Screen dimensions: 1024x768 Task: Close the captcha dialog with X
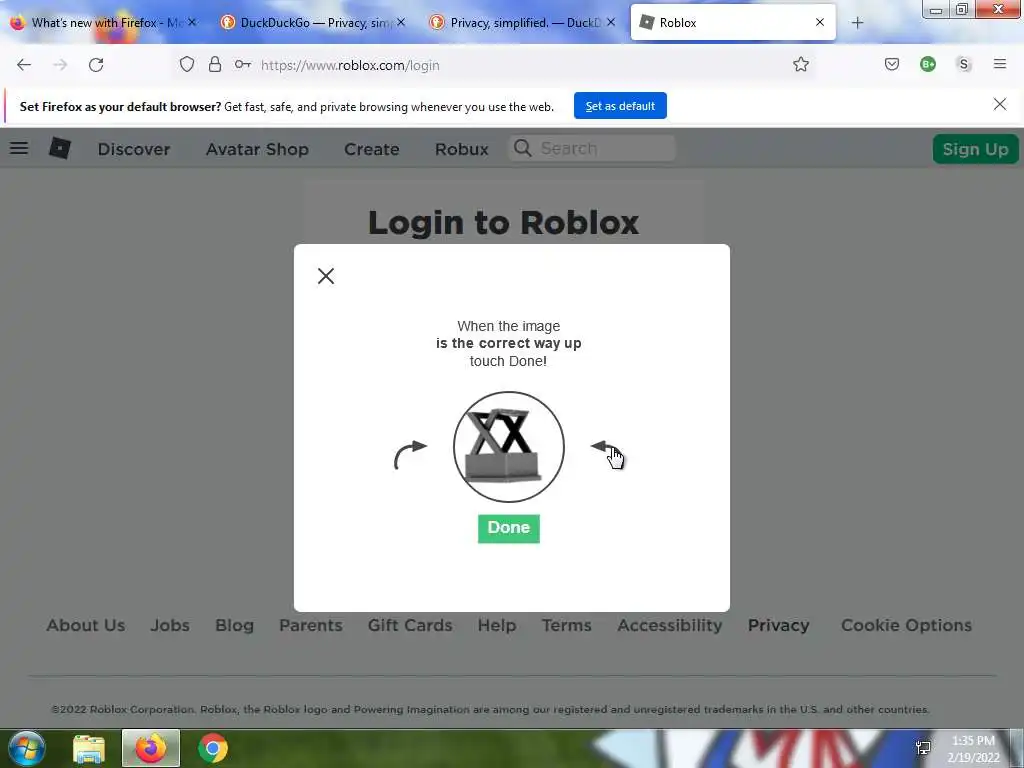click(x=326, y=276)
